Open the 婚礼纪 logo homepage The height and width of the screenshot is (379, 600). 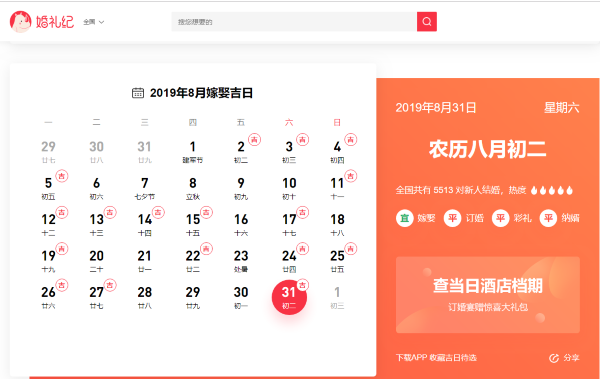pos(42,22)
